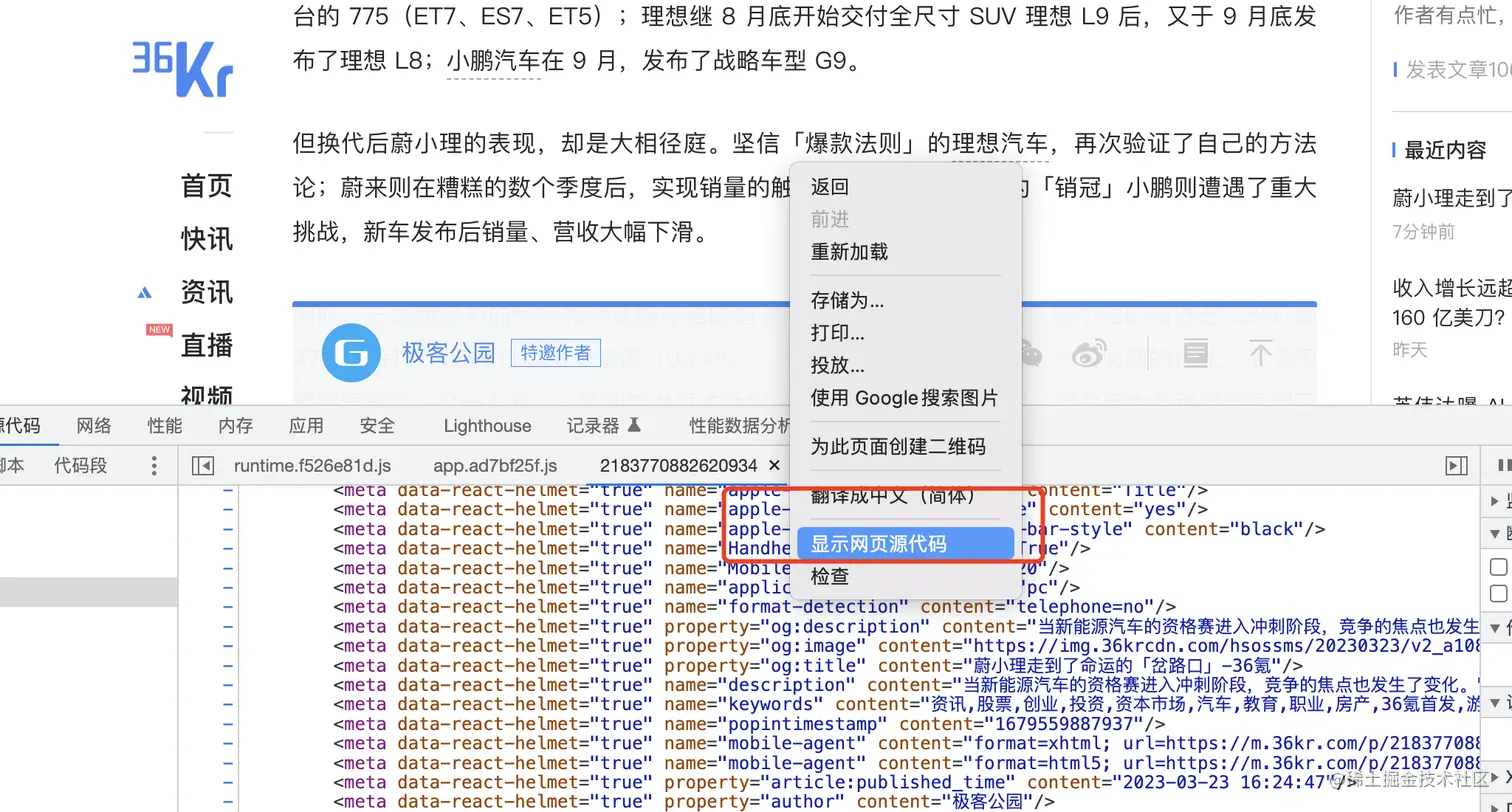Choose 存储为... in the context menu
Screen dimensions: 1512x812
click(847, 300)
